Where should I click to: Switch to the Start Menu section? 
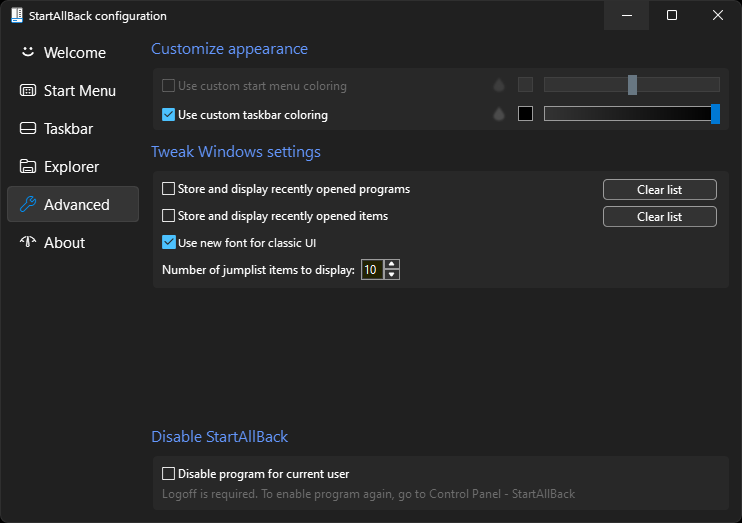tap(73, 90)
